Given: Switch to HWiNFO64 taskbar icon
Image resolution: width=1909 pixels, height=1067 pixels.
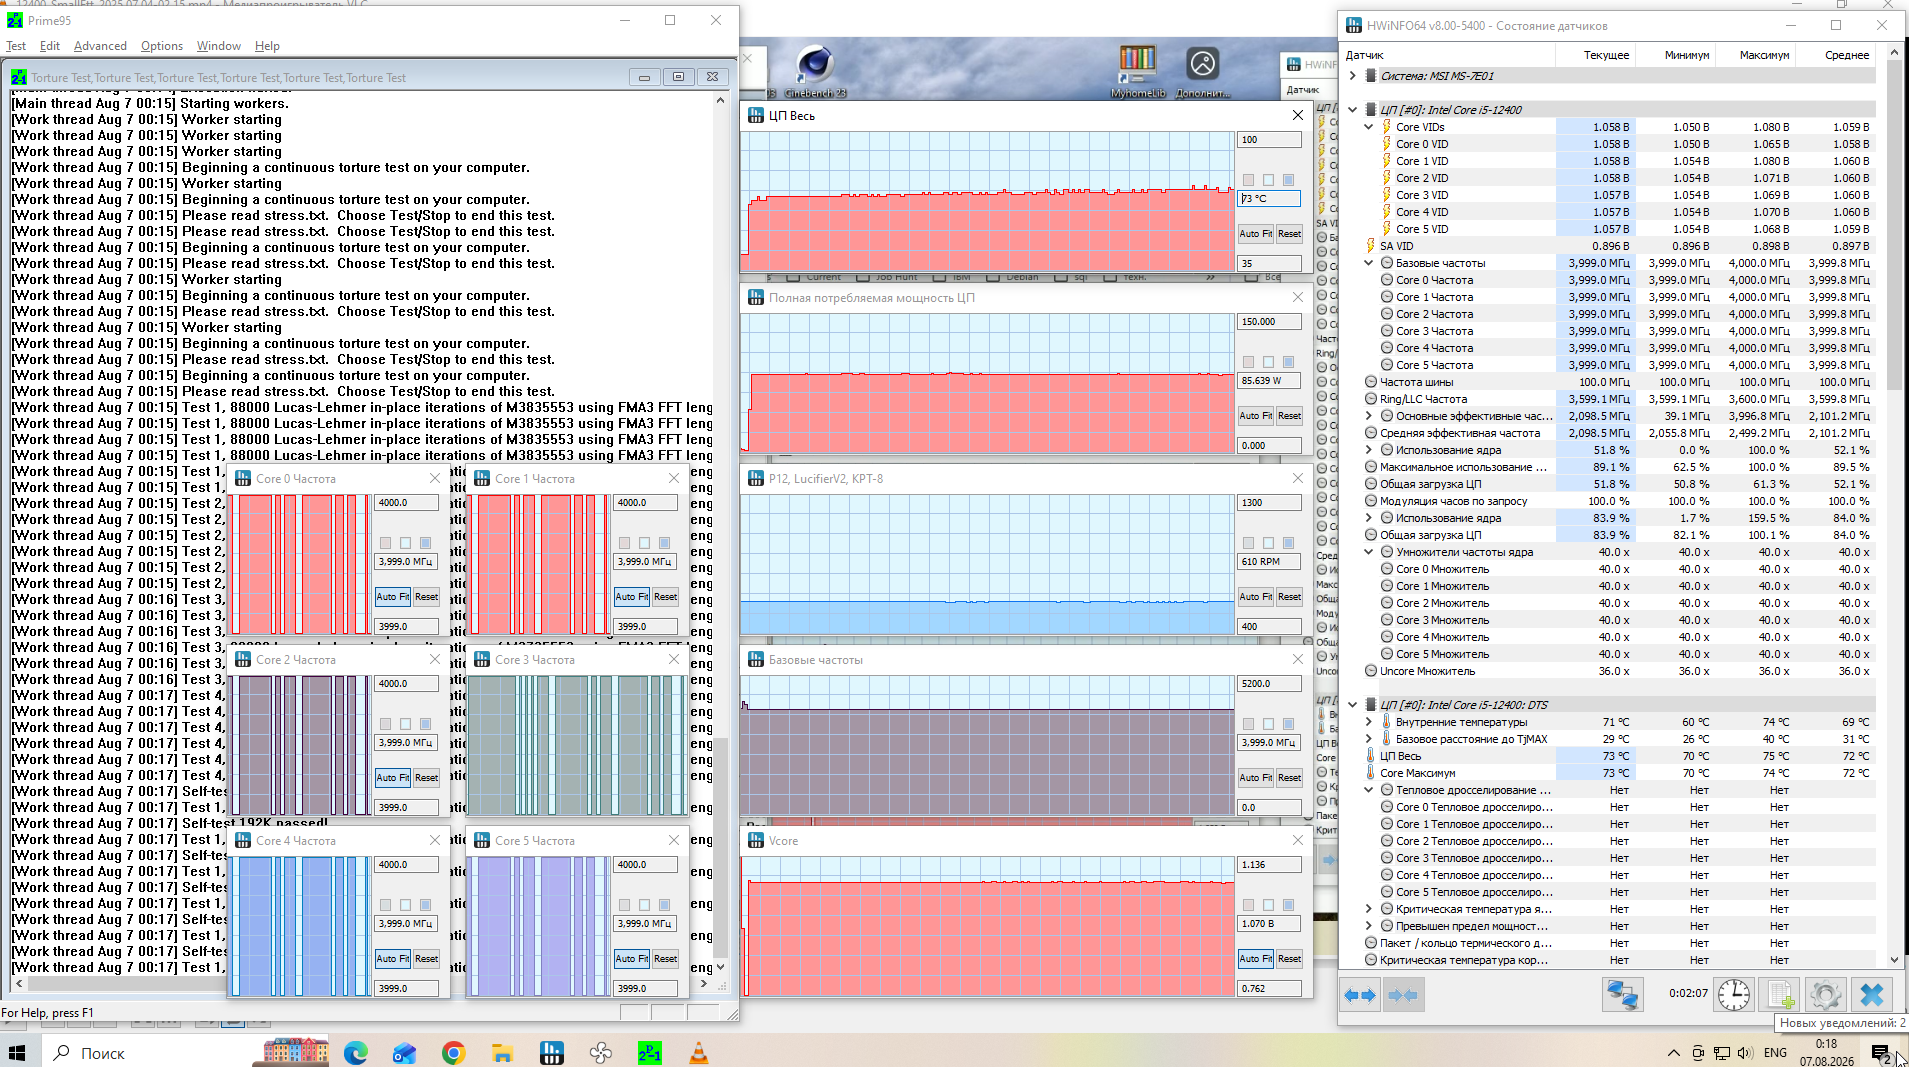Looking at the screenshot, I should pyautogui.click(x=551, y=1053).
